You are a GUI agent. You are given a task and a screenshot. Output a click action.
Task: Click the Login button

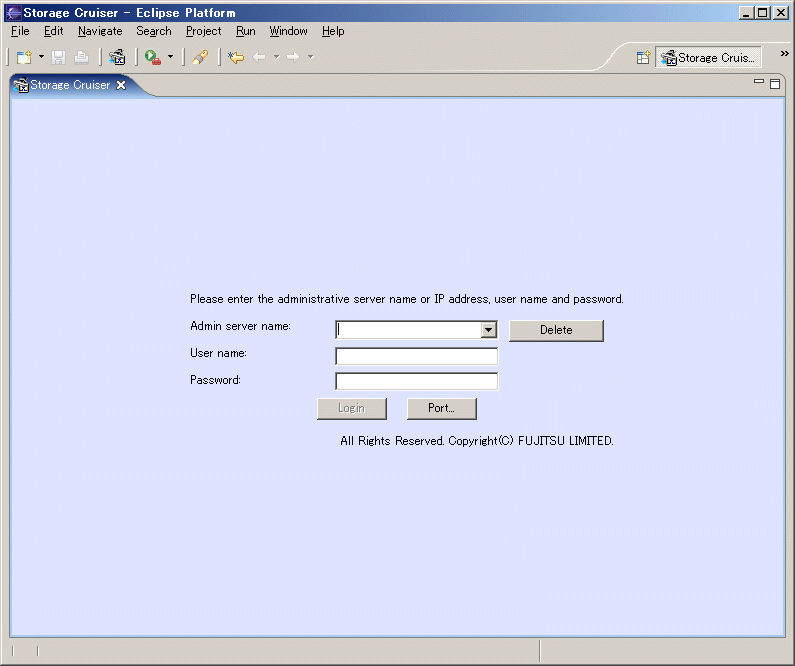(x=351, y=409)
